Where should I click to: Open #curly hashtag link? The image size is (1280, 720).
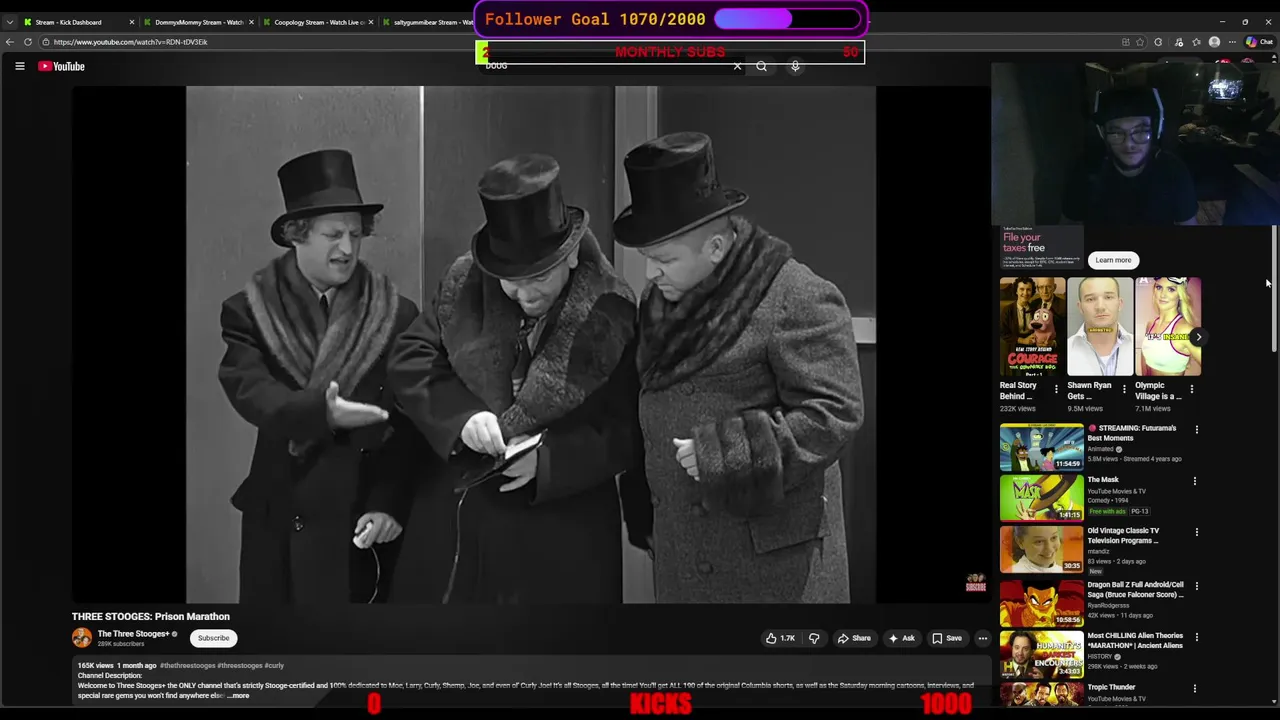coord(274,666)
